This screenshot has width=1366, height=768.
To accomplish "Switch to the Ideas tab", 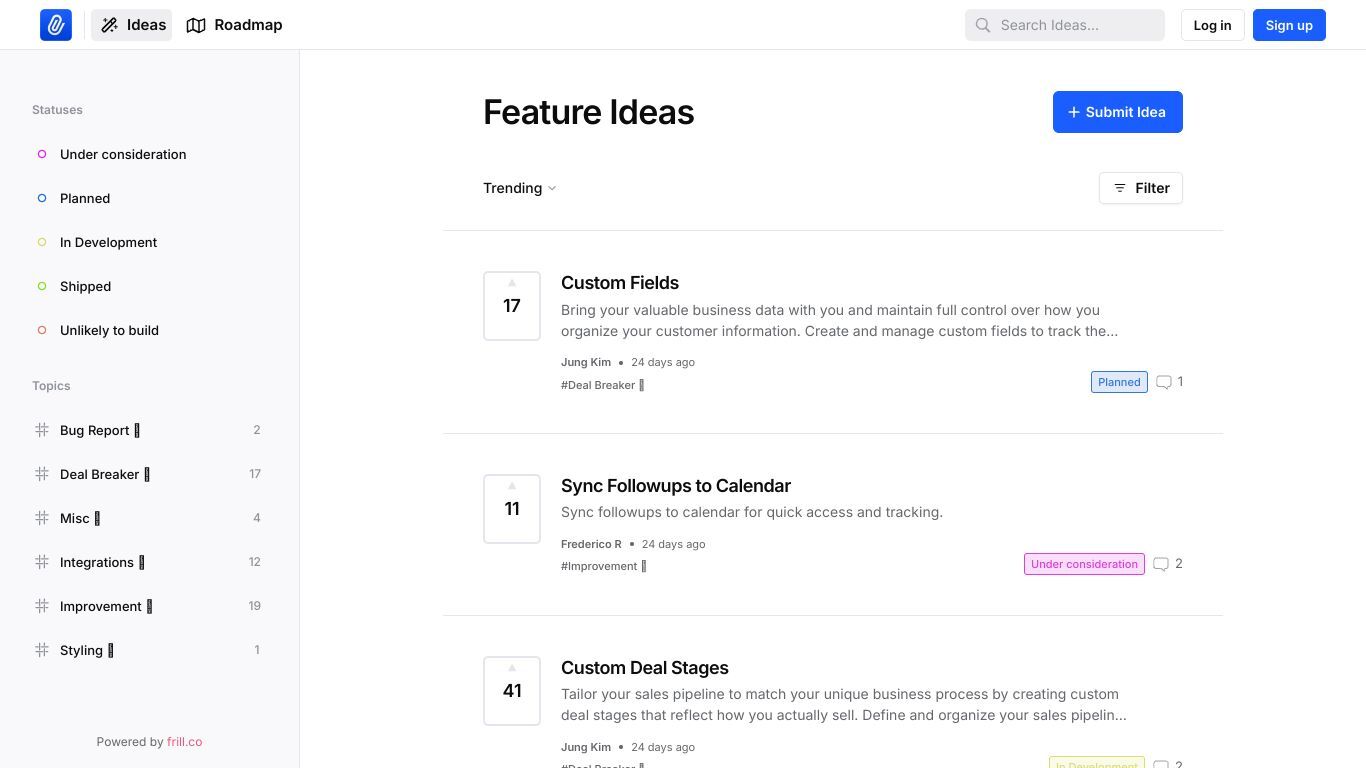I will coord(132,25).
